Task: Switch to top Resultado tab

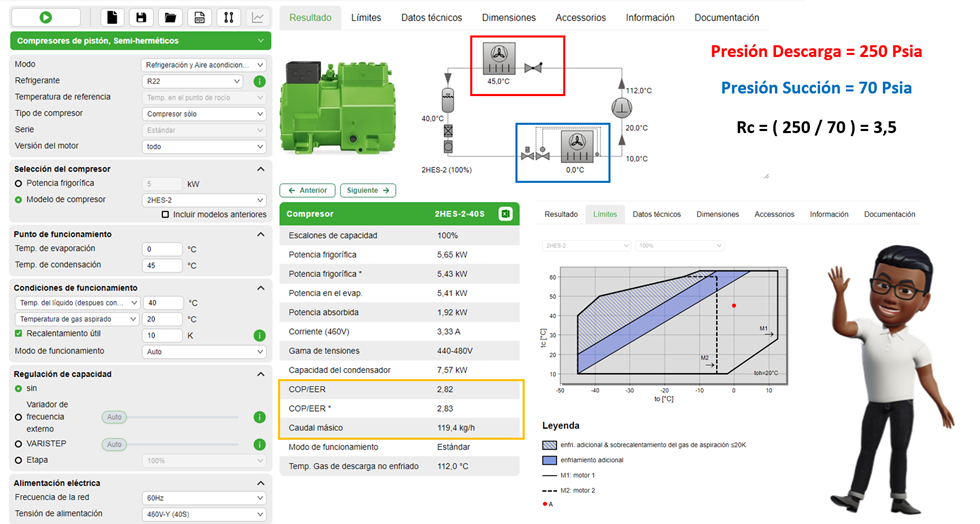Action: [310, 18]
